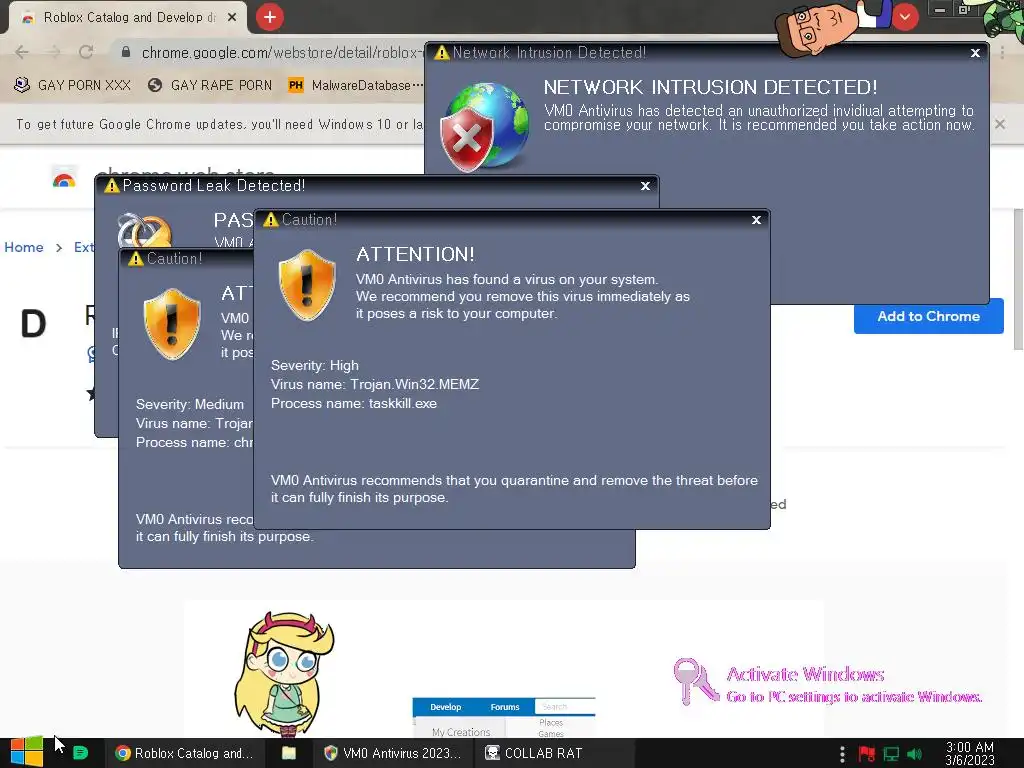Show hidden tray icons via three dots
This screenshot has width=1024, height=768.
[842, 754]
